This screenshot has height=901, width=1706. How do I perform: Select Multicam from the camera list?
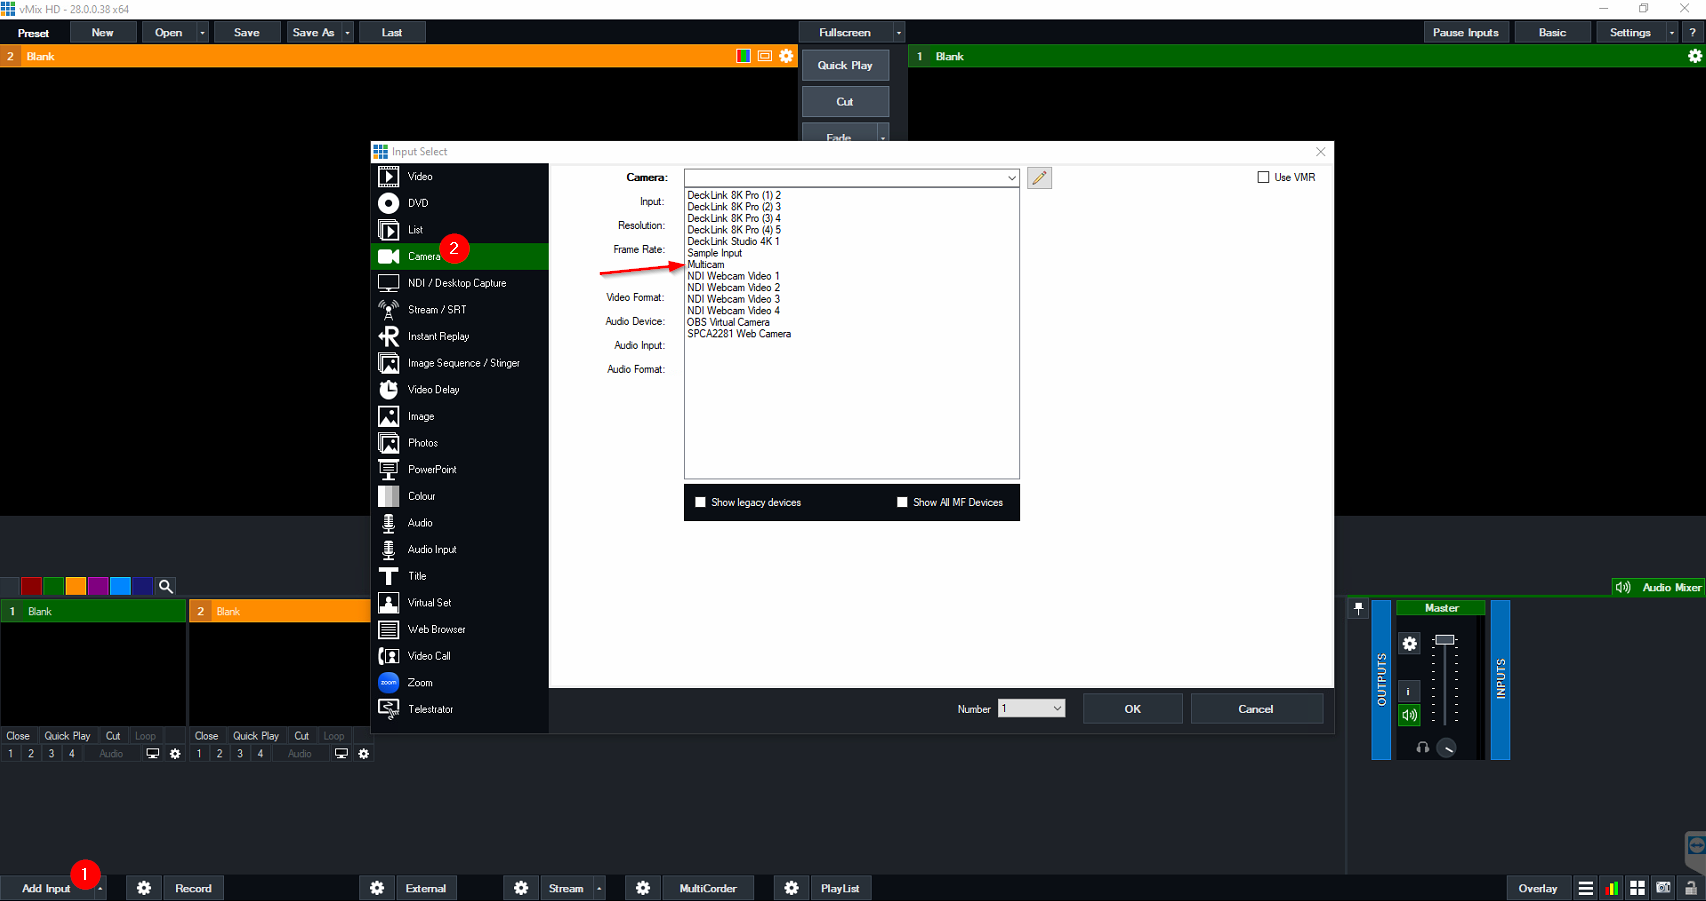[706, 265]
